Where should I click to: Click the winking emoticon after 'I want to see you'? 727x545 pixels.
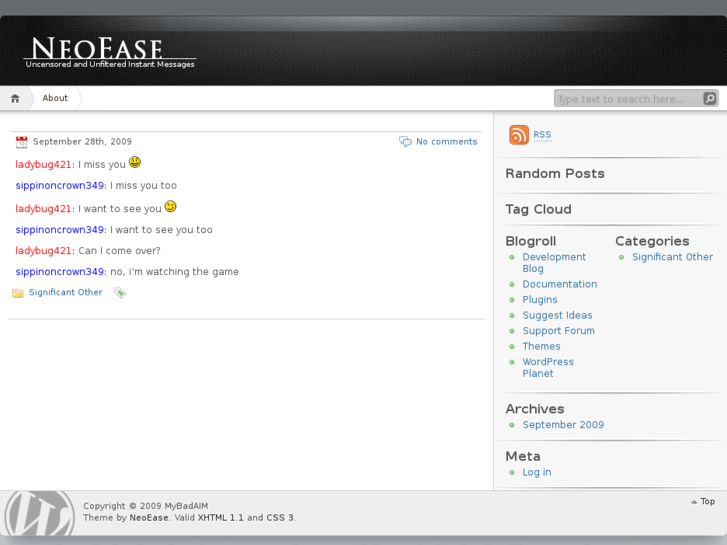pyautogui.click(x=171, y=206)
